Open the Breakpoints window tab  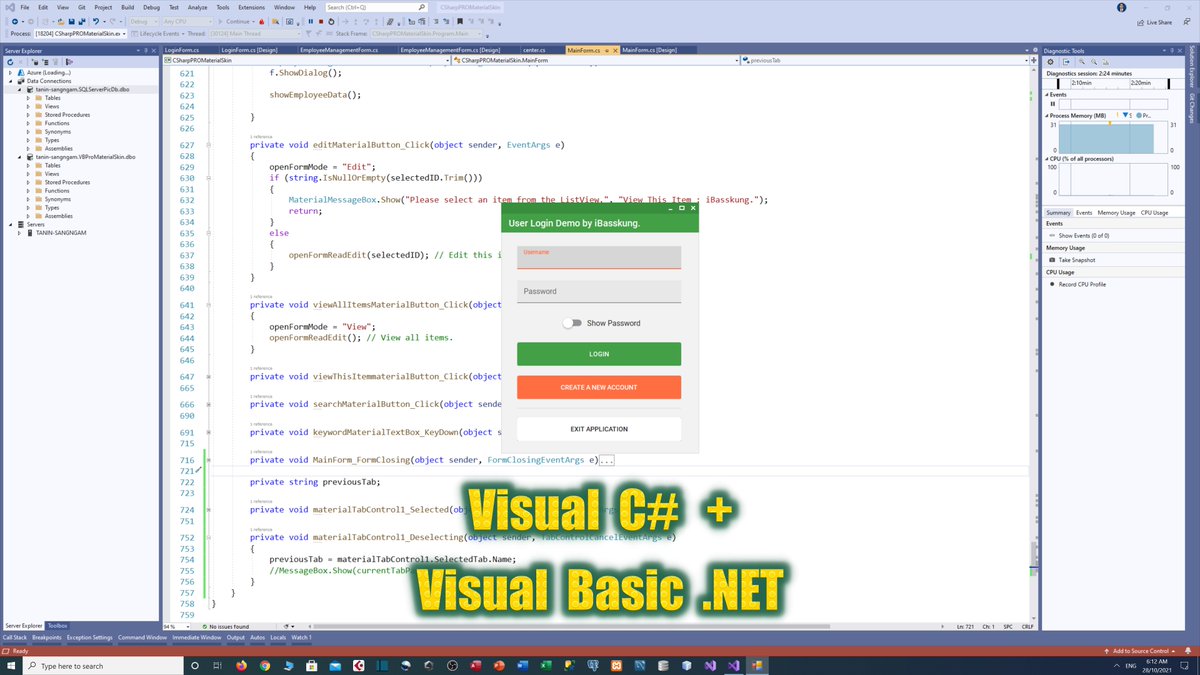coord(46,637)
